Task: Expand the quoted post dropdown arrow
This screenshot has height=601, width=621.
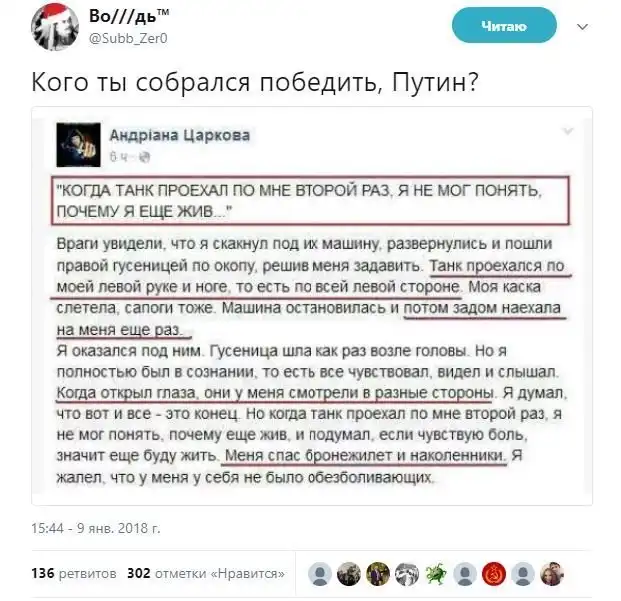Action: (568, 131)
